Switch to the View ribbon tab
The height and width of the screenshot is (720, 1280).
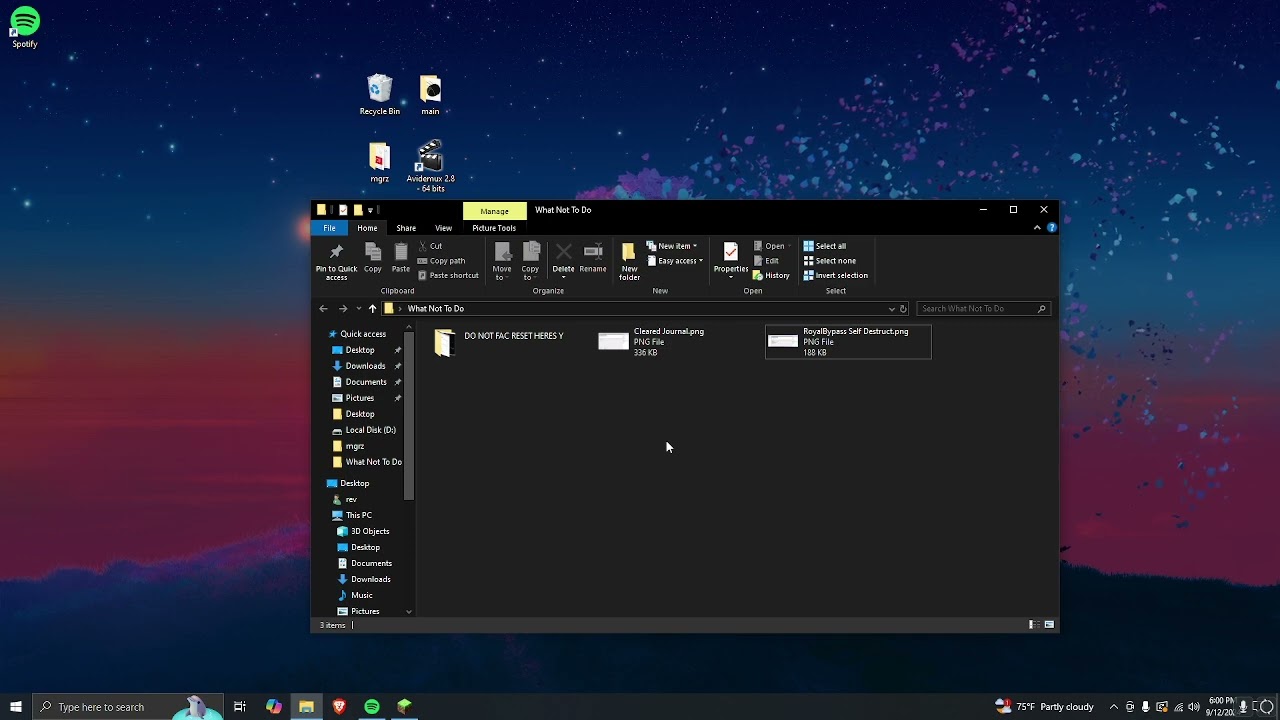pyautogui.click(x=443, y=228)
